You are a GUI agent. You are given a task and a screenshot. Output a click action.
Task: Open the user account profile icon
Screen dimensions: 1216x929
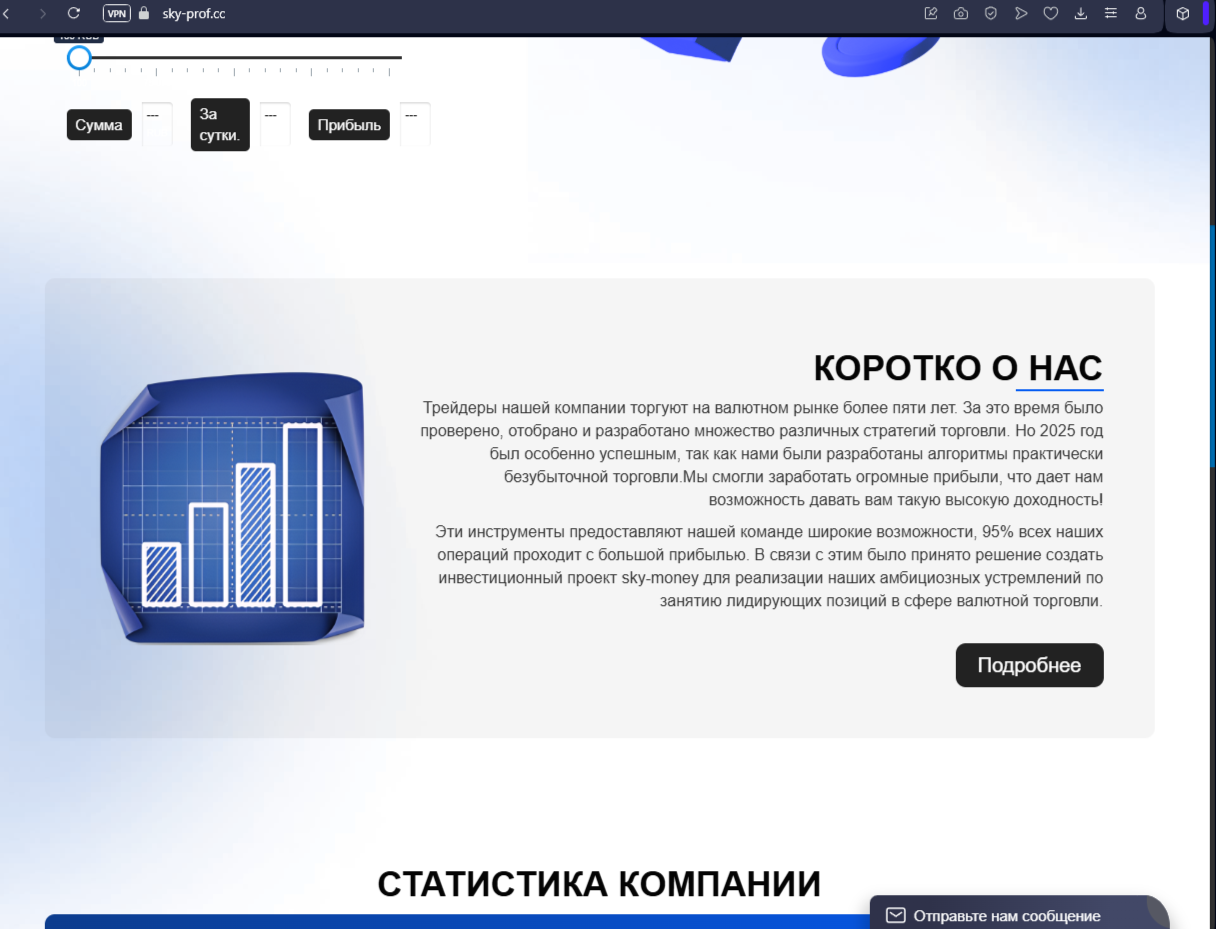click(1141, 14)
